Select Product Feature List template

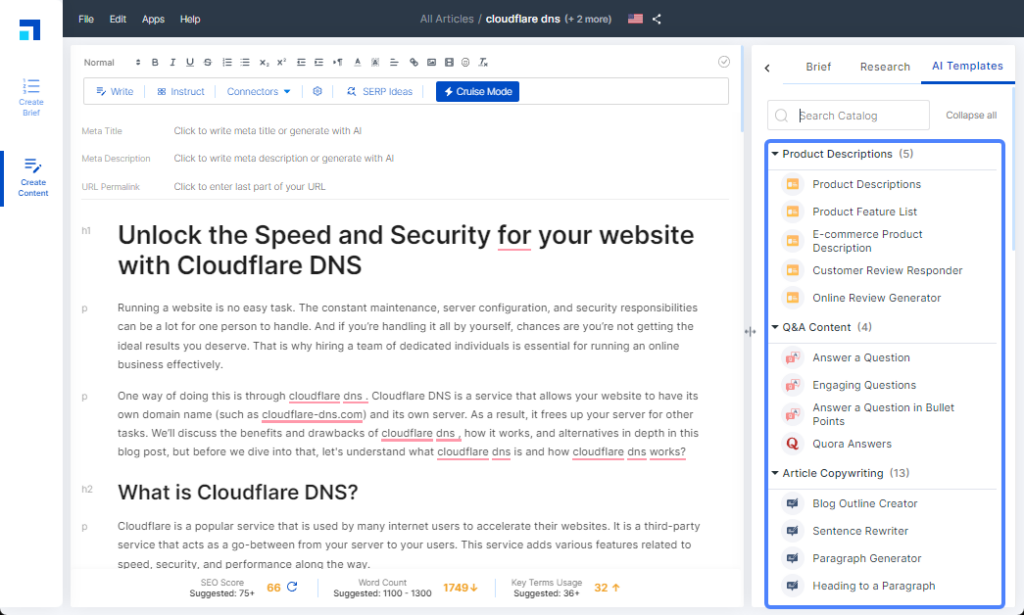(864, 212)
